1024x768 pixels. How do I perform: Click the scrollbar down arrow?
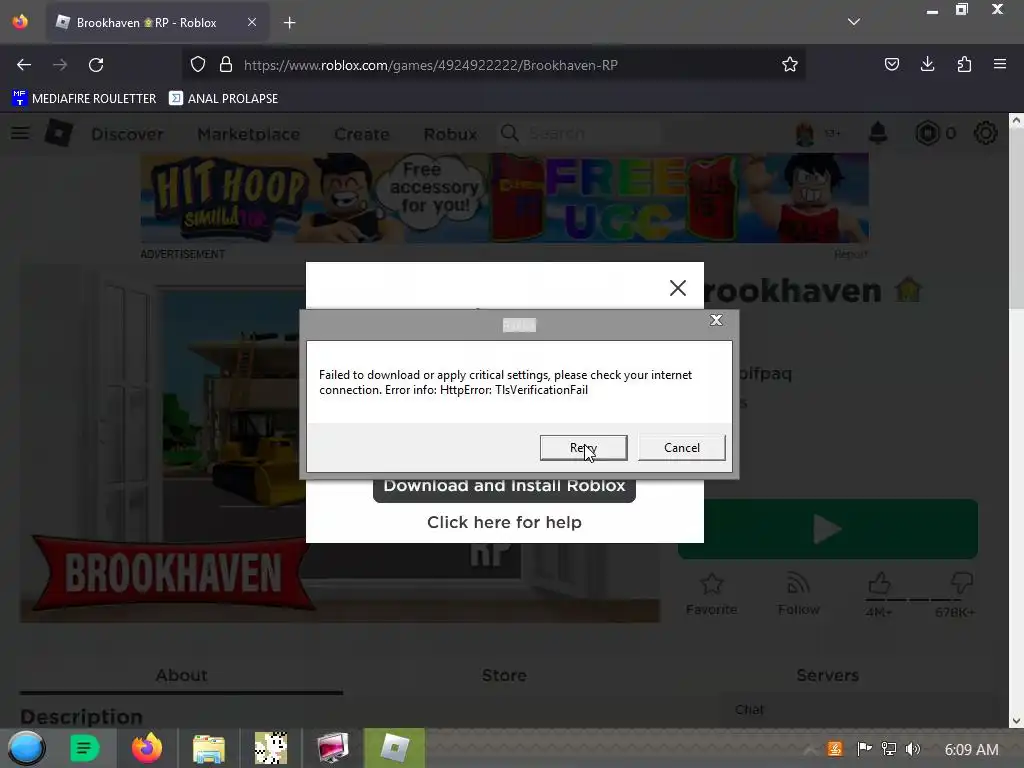tap(1016, 721)
